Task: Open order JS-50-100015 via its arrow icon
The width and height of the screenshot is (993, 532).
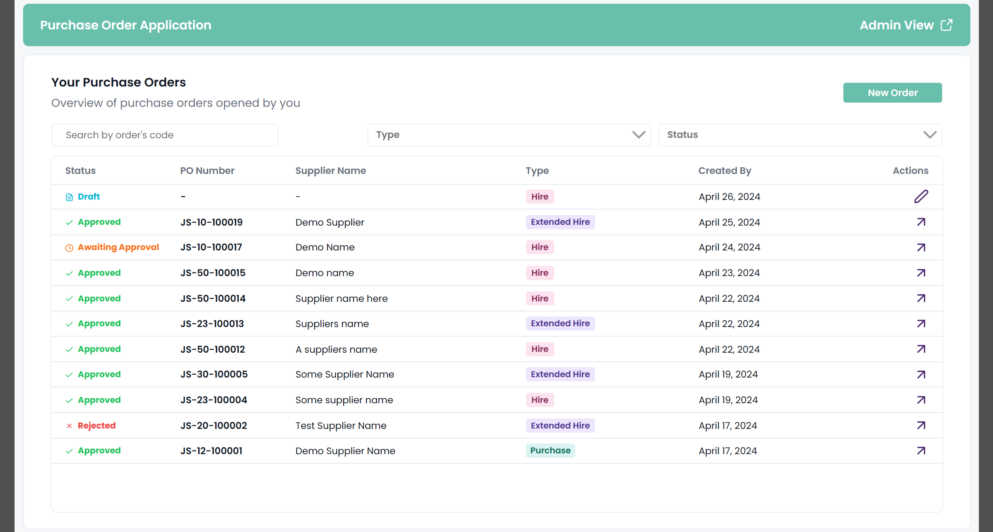Action: click(x=921, y=273)
